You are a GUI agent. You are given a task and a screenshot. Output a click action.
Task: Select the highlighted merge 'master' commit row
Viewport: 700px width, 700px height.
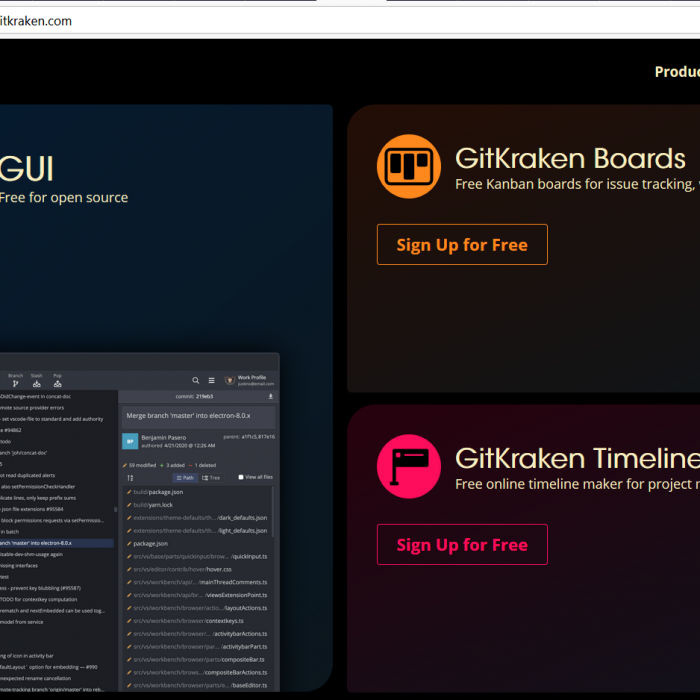point(56,543)
